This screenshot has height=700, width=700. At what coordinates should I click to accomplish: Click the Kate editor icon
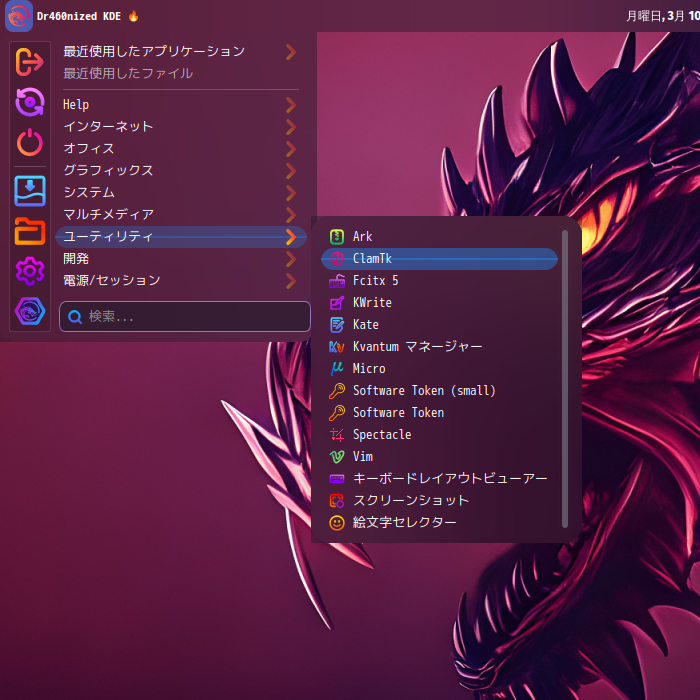[x=337, y=325]
